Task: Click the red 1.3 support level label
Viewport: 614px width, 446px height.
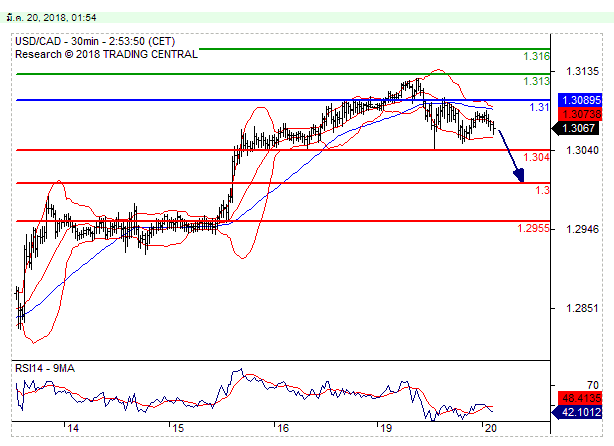Action: click(542, 190)
